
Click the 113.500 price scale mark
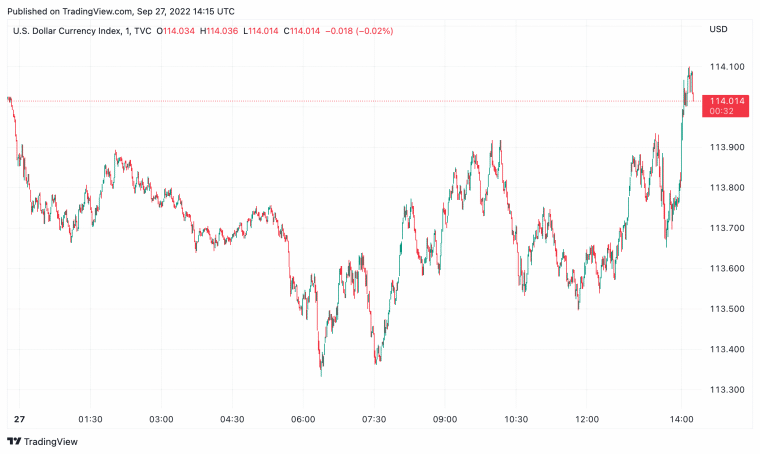coord(725,309)
